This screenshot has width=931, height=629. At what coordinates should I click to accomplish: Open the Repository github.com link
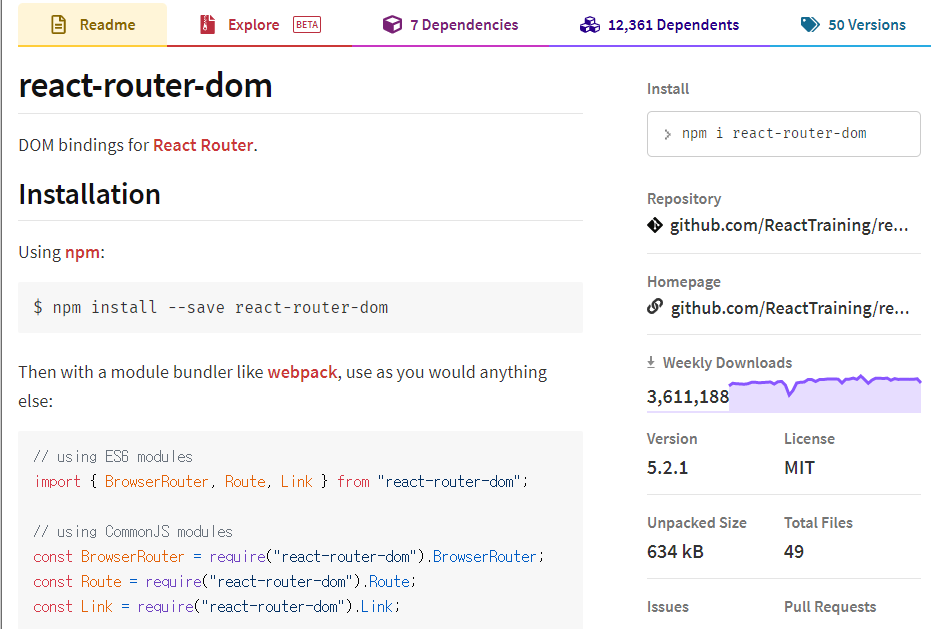[x=789, y=225]
